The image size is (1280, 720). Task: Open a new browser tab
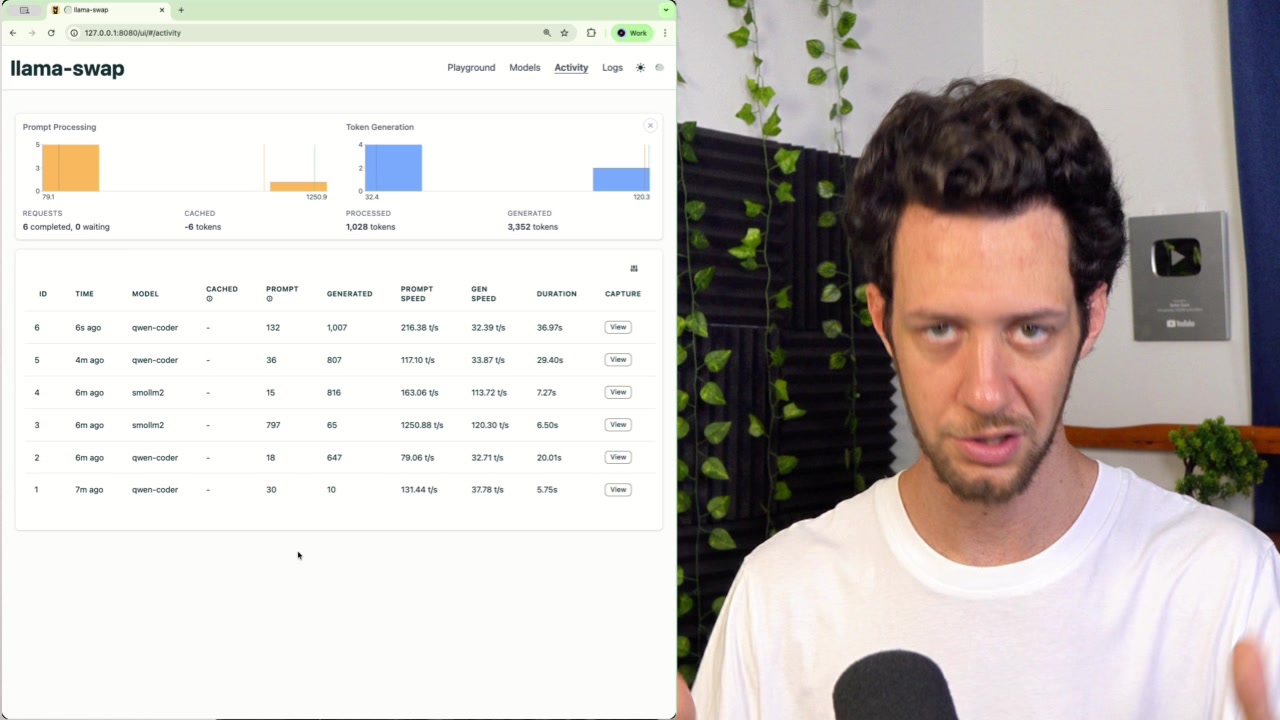point(181,10)
